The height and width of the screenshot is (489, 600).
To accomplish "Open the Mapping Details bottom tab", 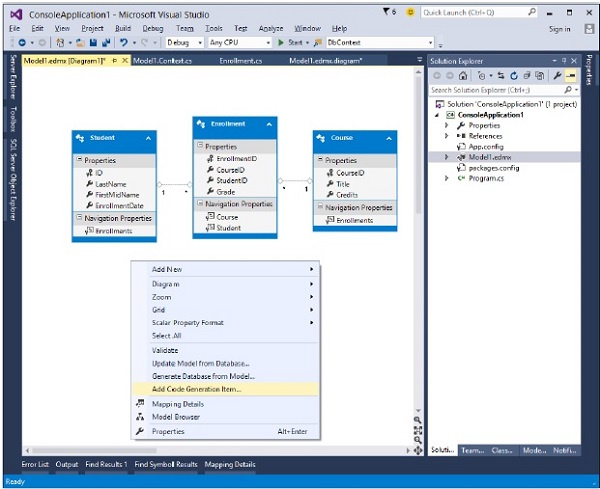I will 230,464.
